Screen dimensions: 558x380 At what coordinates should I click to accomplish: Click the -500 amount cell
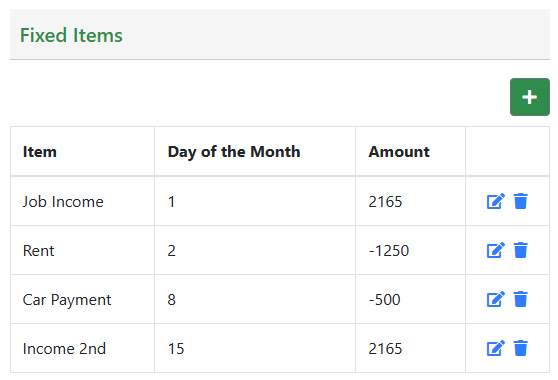point(410,300)
